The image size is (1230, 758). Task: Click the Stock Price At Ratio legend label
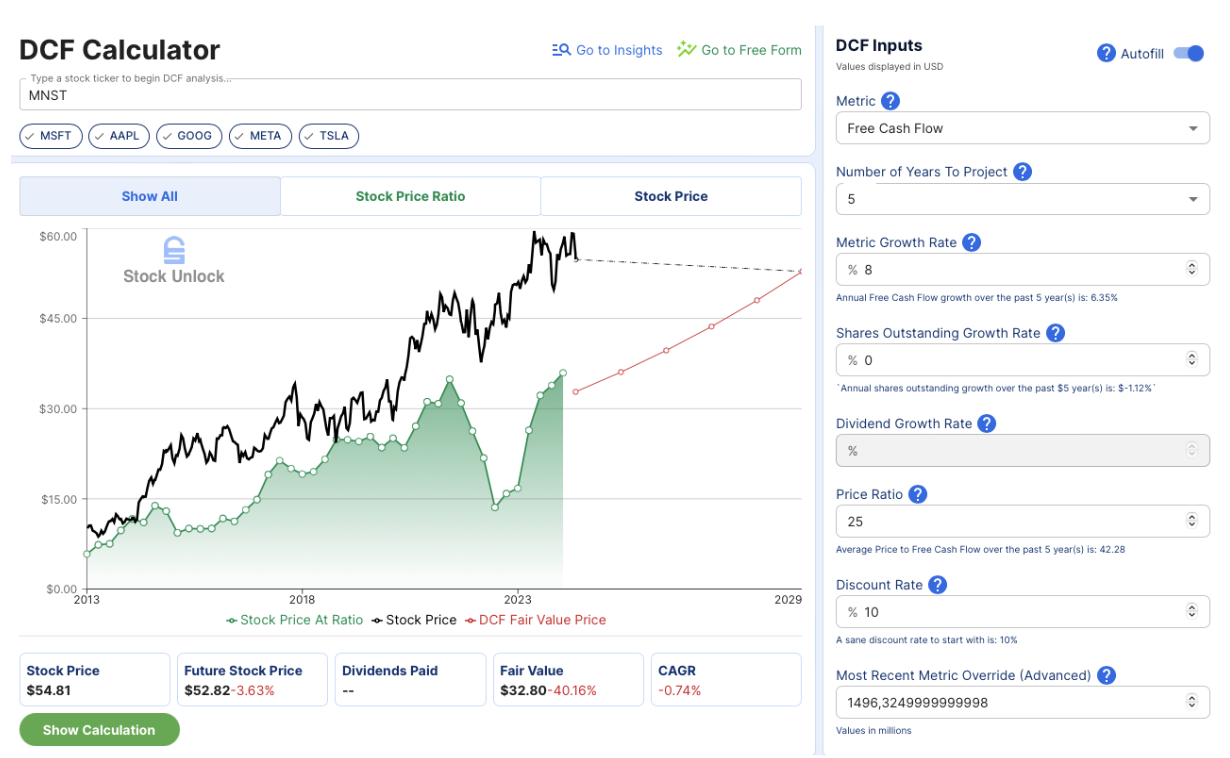point(302,620)
